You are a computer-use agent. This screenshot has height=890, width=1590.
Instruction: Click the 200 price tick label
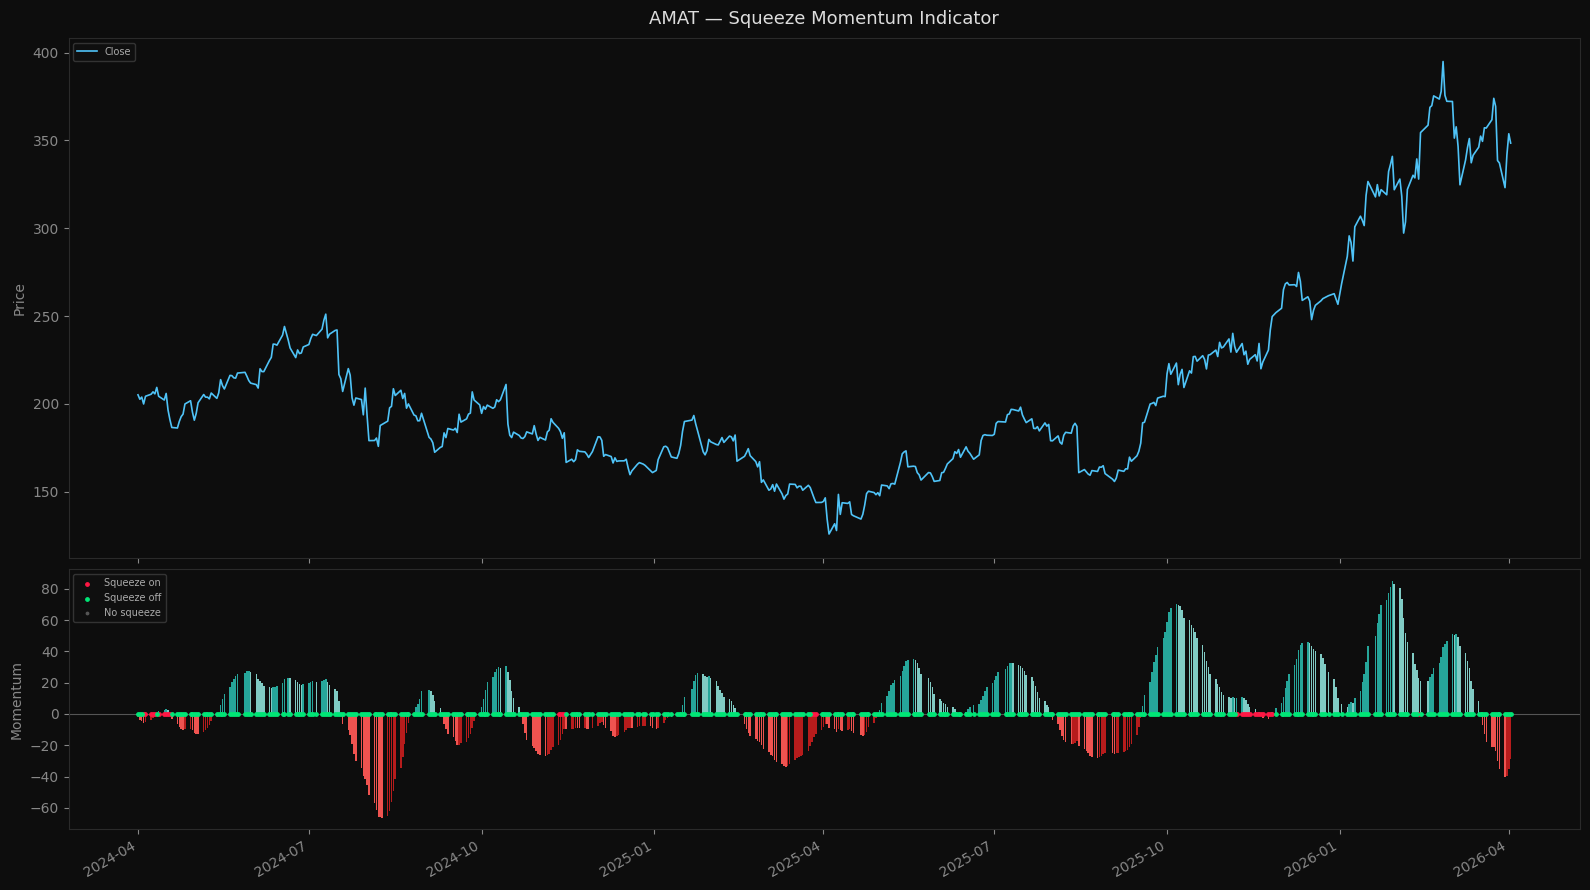point(46,405)
